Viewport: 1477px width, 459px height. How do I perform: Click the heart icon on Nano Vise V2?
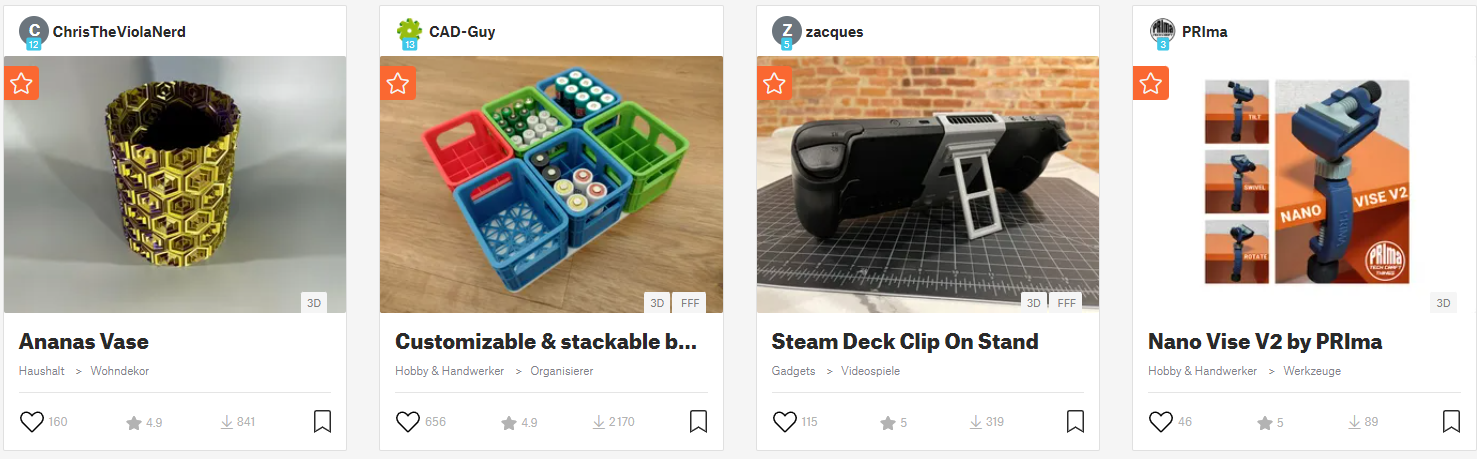point(1161,422)
